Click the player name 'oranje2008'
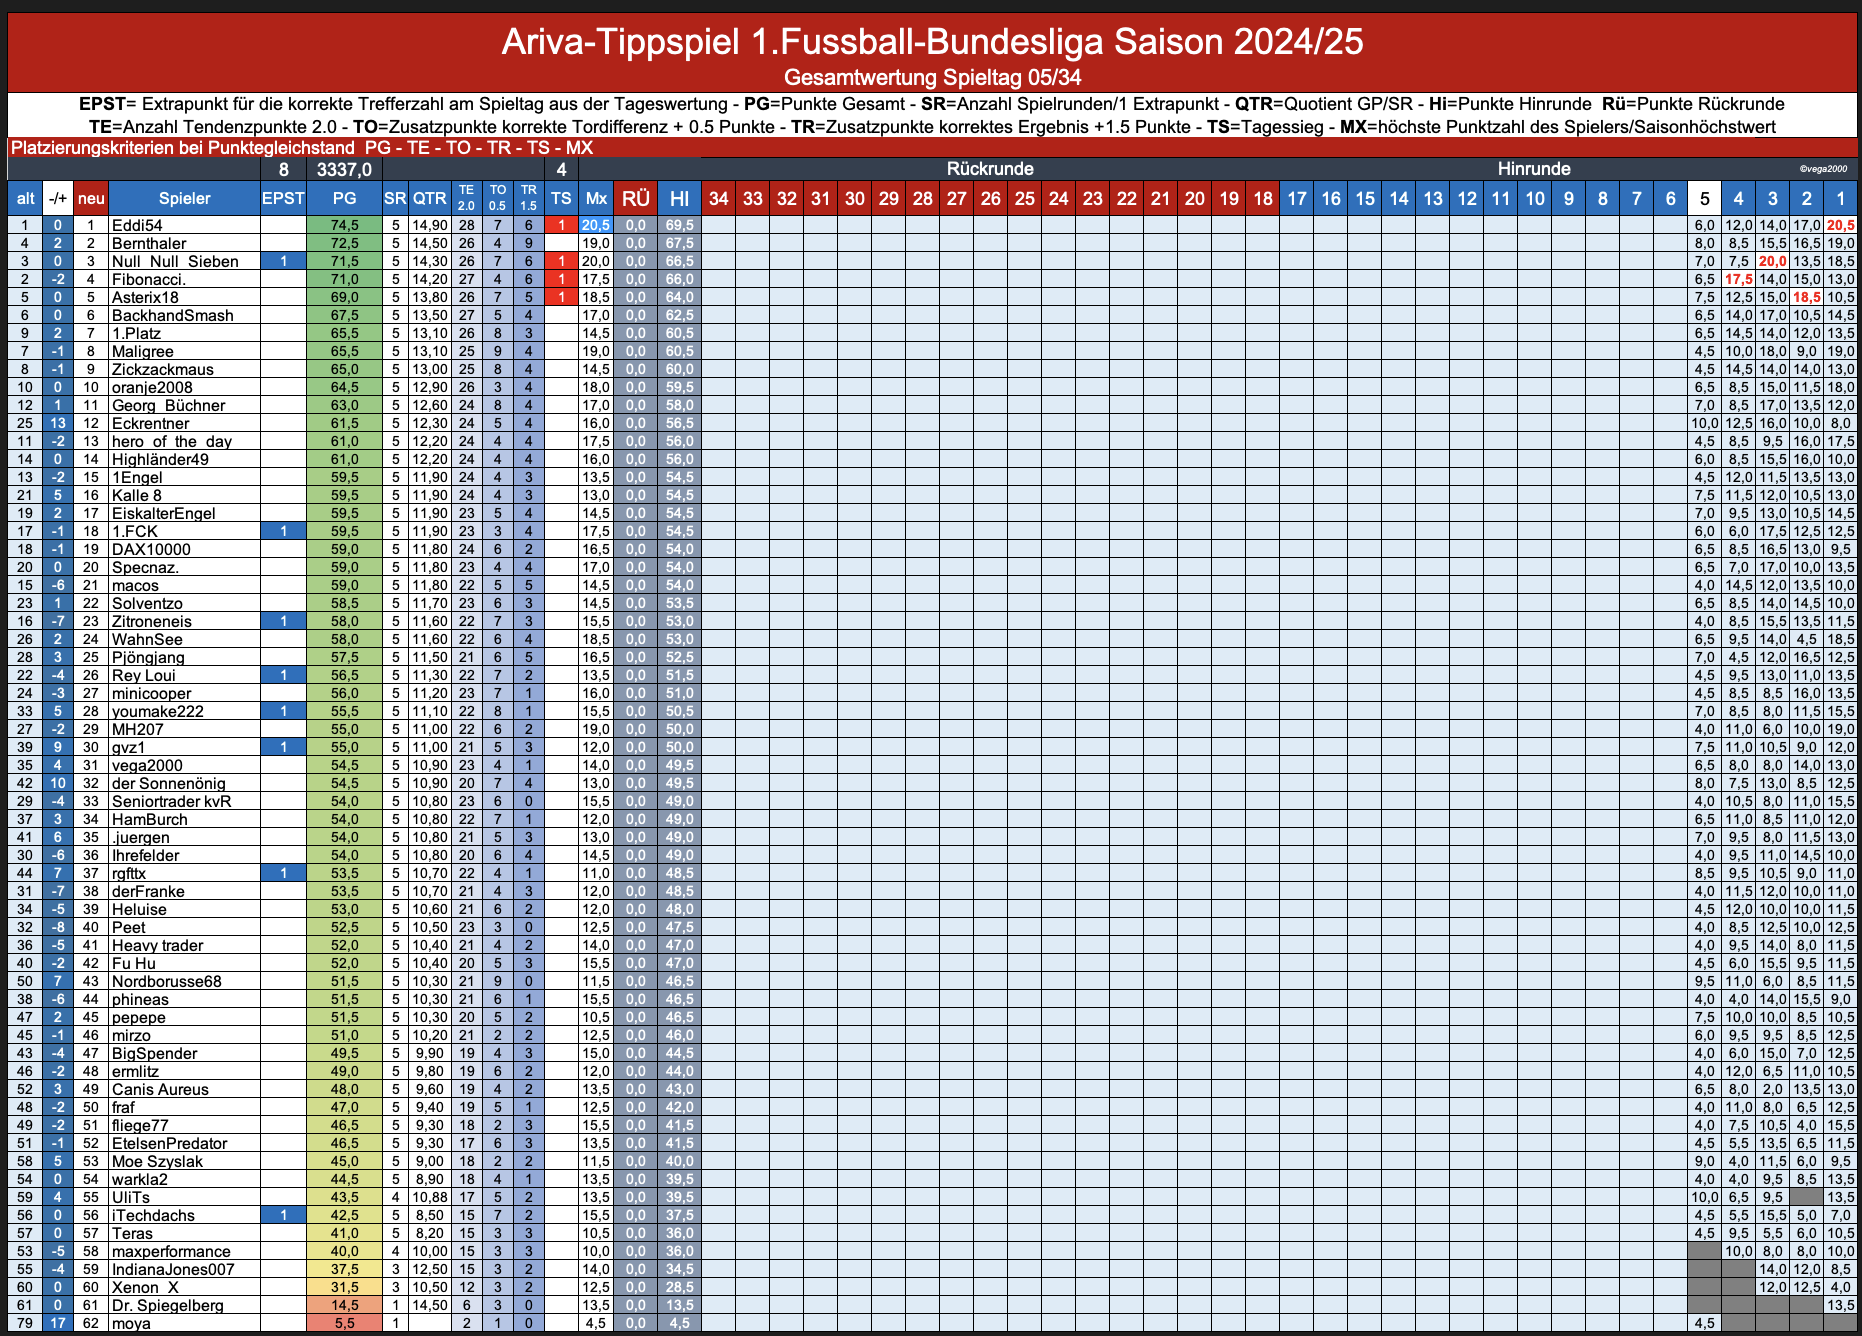The width and height of the screenshot is (1862, 1336). 152,387
